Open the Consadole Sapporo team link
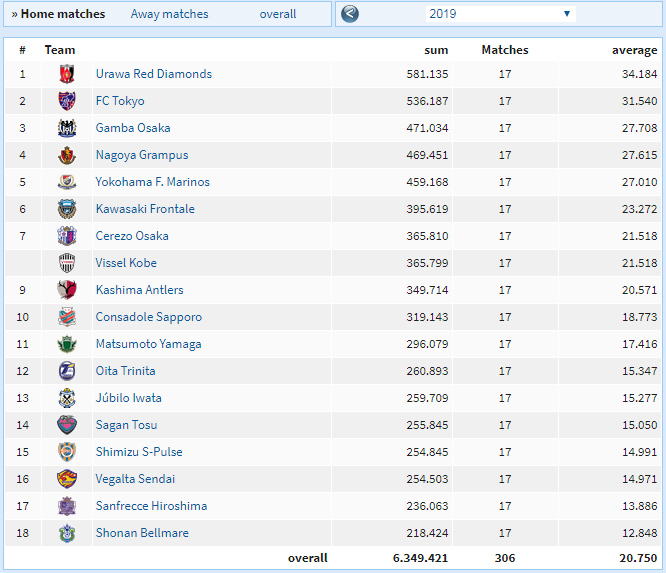The image size is (666, 573). [x=148, y=317]
